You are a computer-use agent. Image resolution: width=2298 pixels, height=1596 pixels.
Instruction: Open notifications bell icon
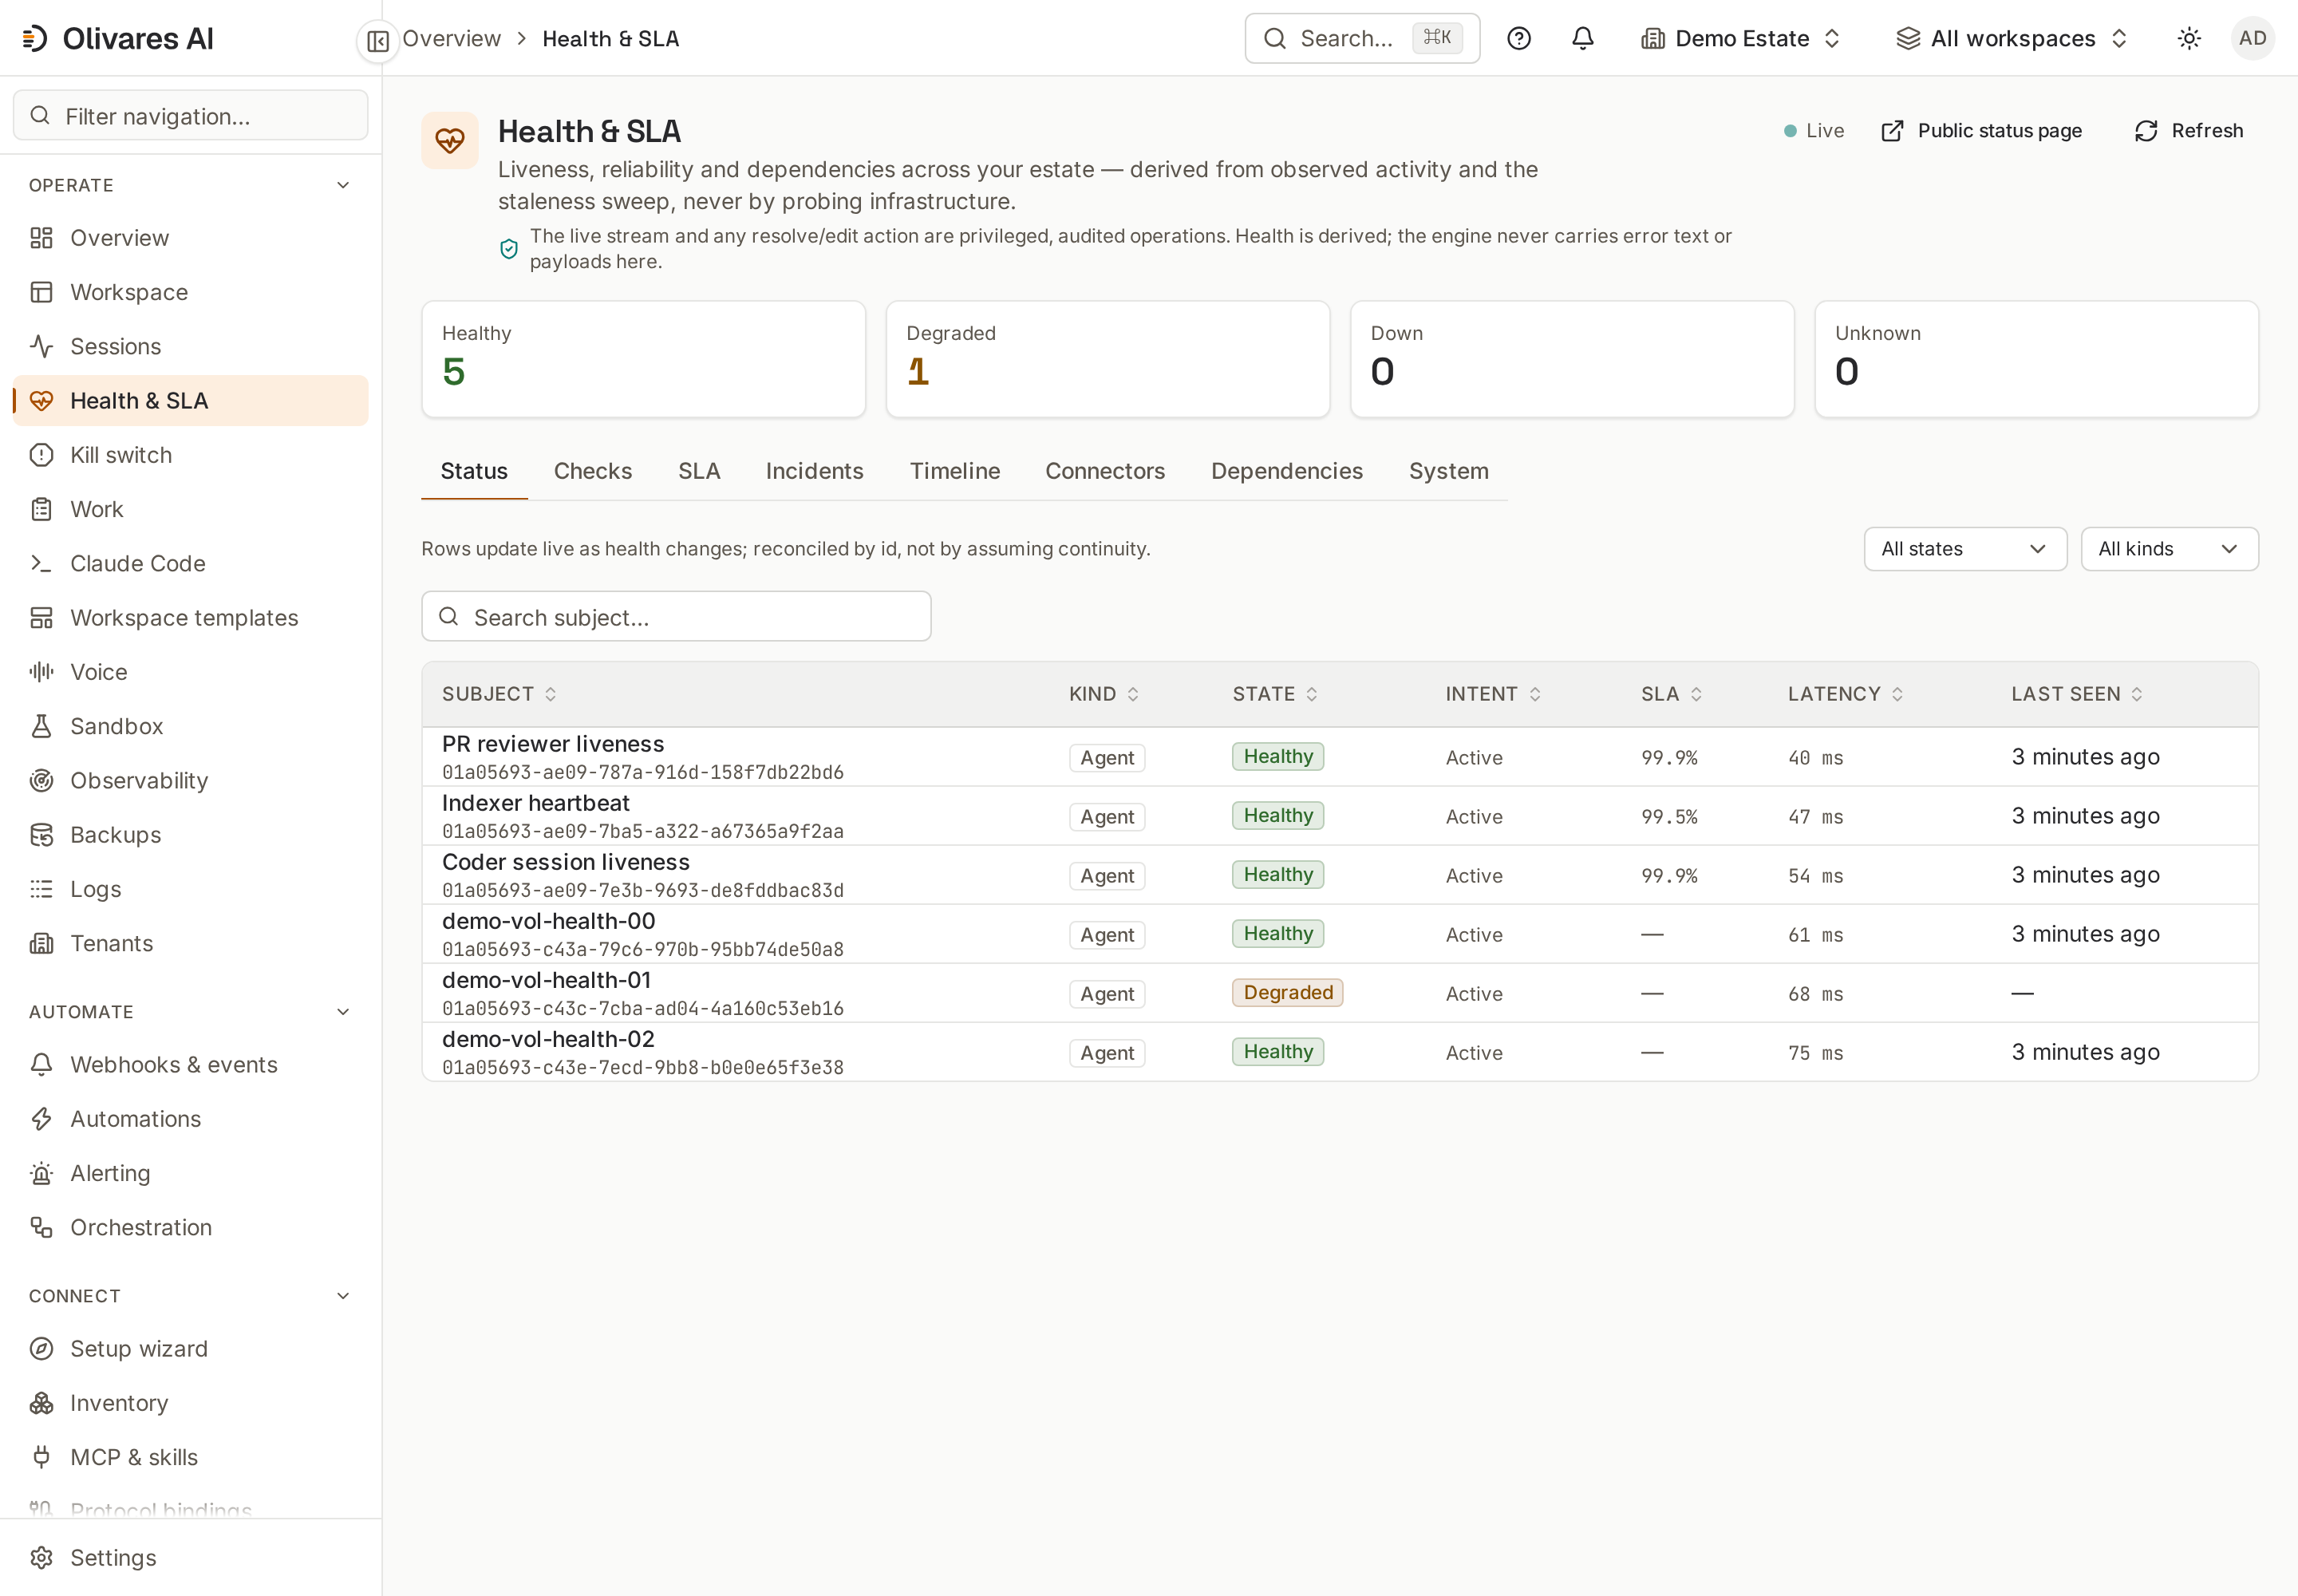coord(1582,39)
